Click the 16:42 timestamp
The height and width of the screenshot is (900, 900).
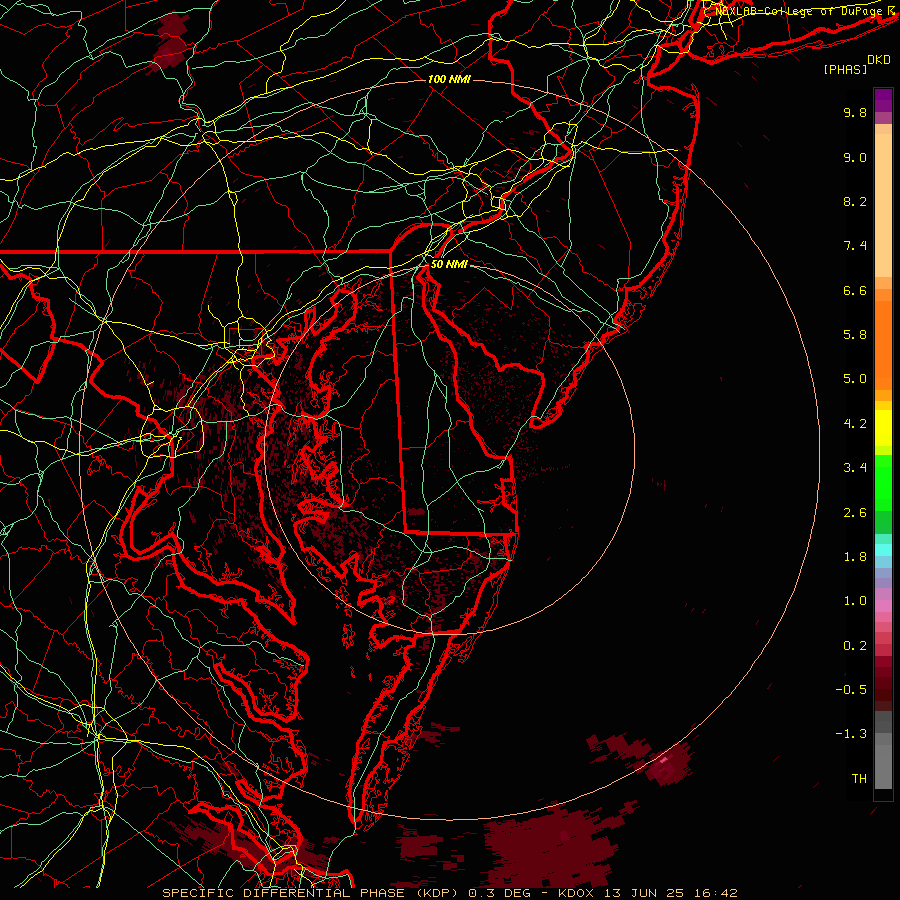click(716, 893)
